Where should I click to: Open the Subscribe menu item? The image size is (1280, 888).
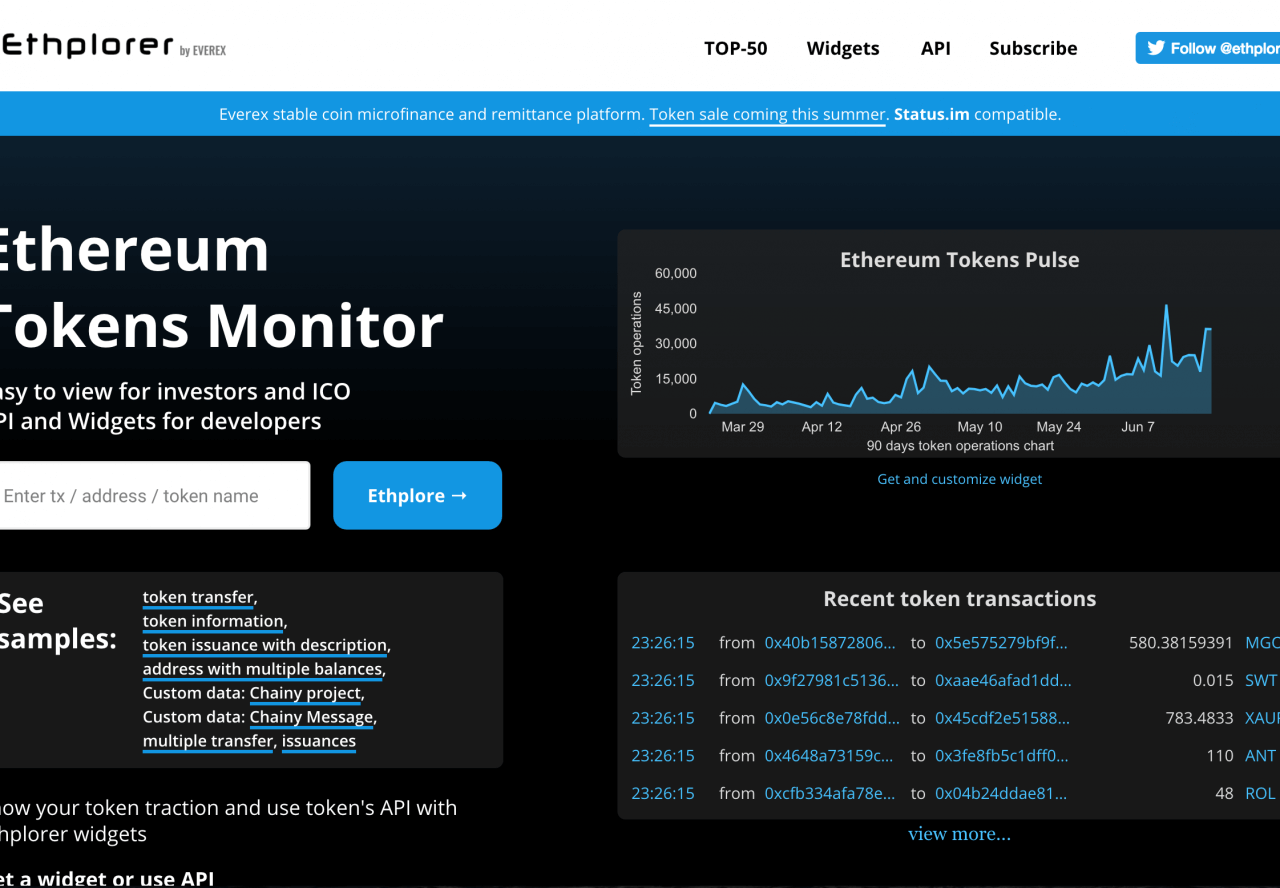(x=1033, y=48)
